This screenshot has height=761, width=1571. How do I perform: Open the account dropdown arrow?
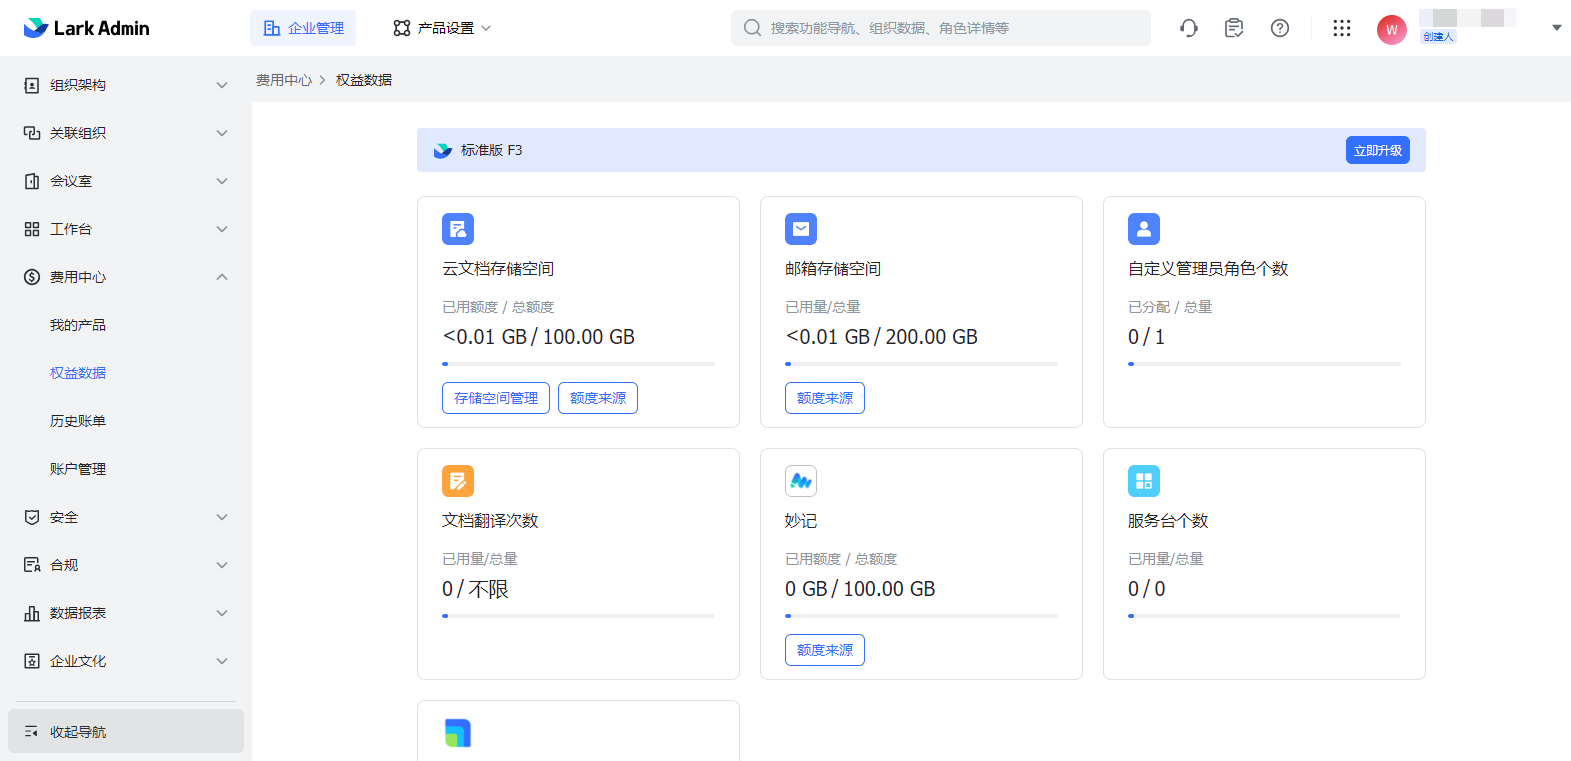[1556, 28]
